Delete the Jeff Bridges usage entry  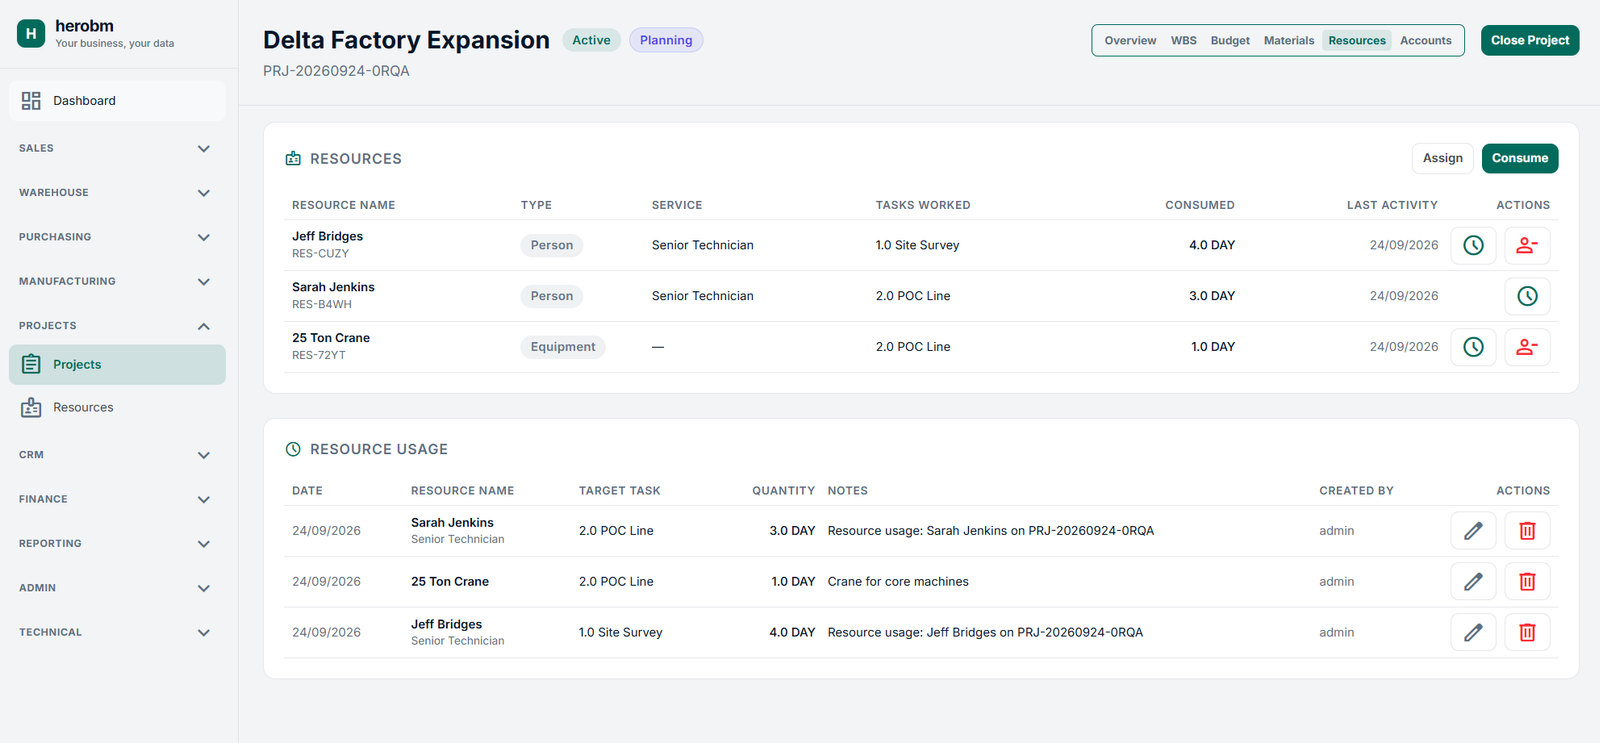[x=1527, y=632]
